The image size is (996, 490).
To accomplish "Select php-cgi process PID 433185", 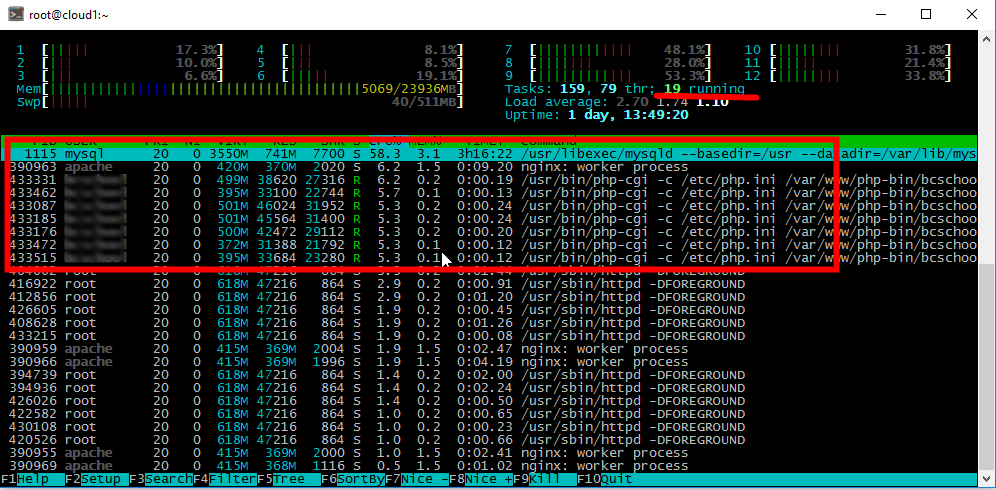I will (x=489, y=219).
